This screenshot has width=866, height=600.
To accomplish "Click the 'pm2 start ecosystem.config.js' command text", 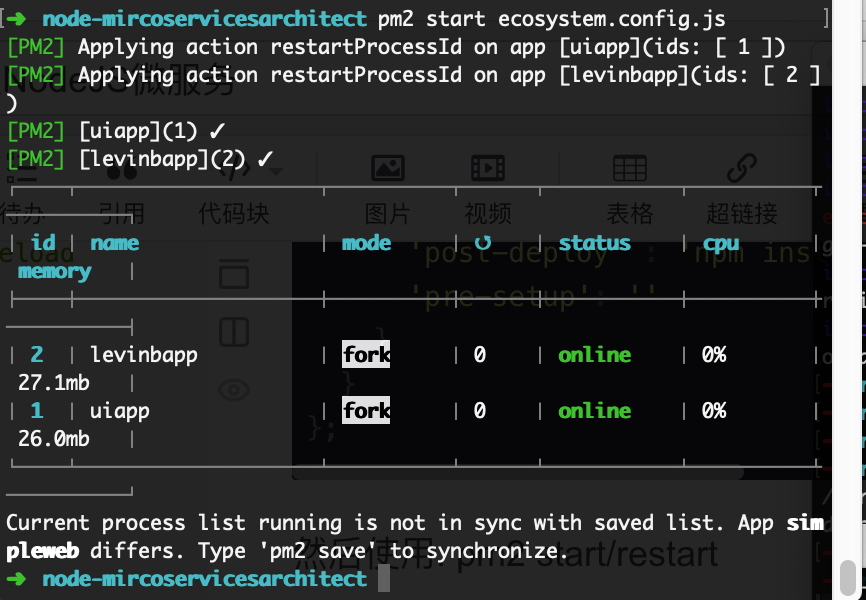I will (x=551, y=19).
